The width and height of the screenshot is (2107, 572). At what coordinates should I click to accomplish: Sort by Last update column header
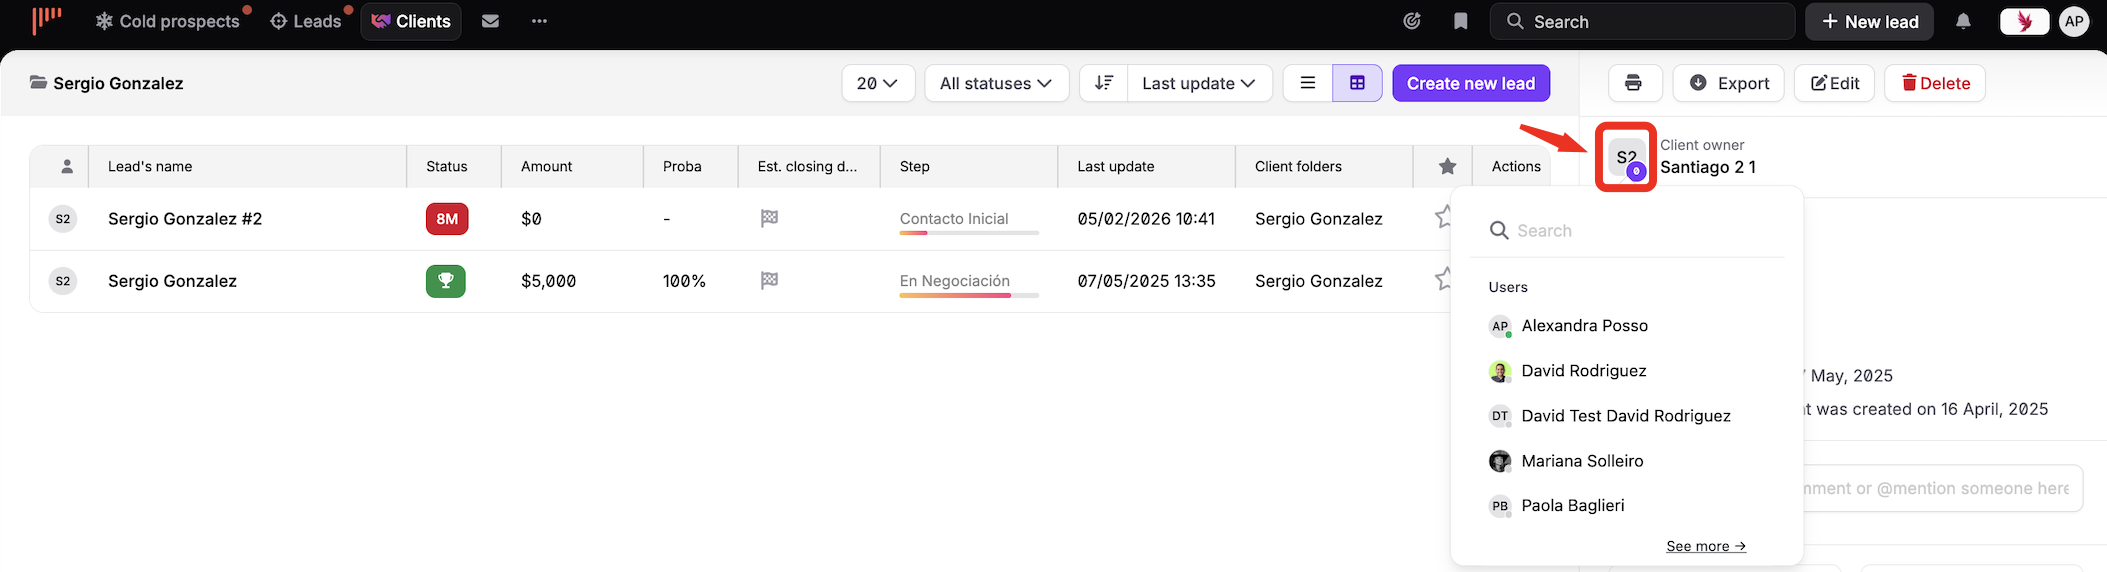[x=1116, y=166]
